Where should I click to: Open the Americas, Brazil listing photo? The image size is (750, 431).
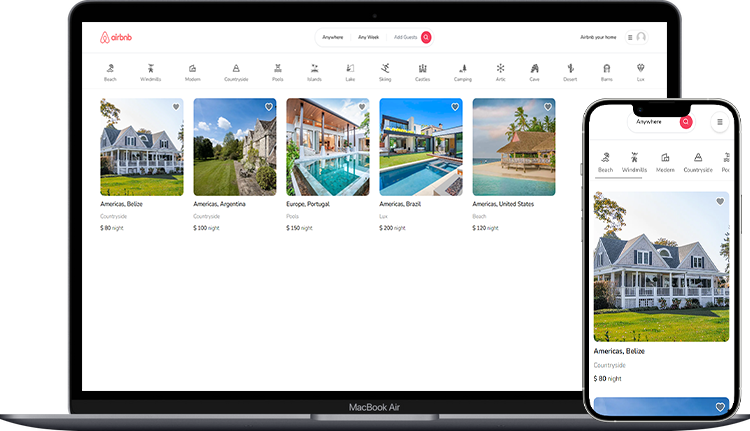(x=421, y=147)
